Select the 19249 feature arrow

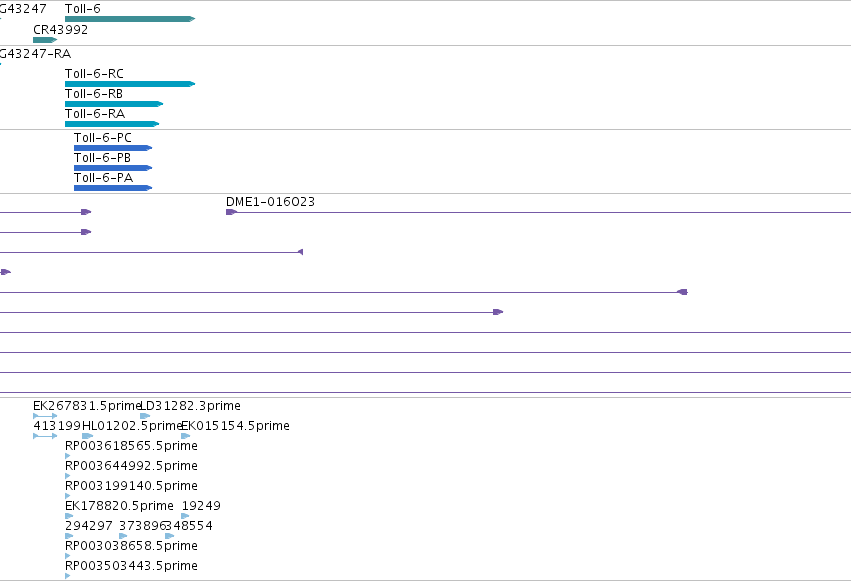[x=186, y=516]
